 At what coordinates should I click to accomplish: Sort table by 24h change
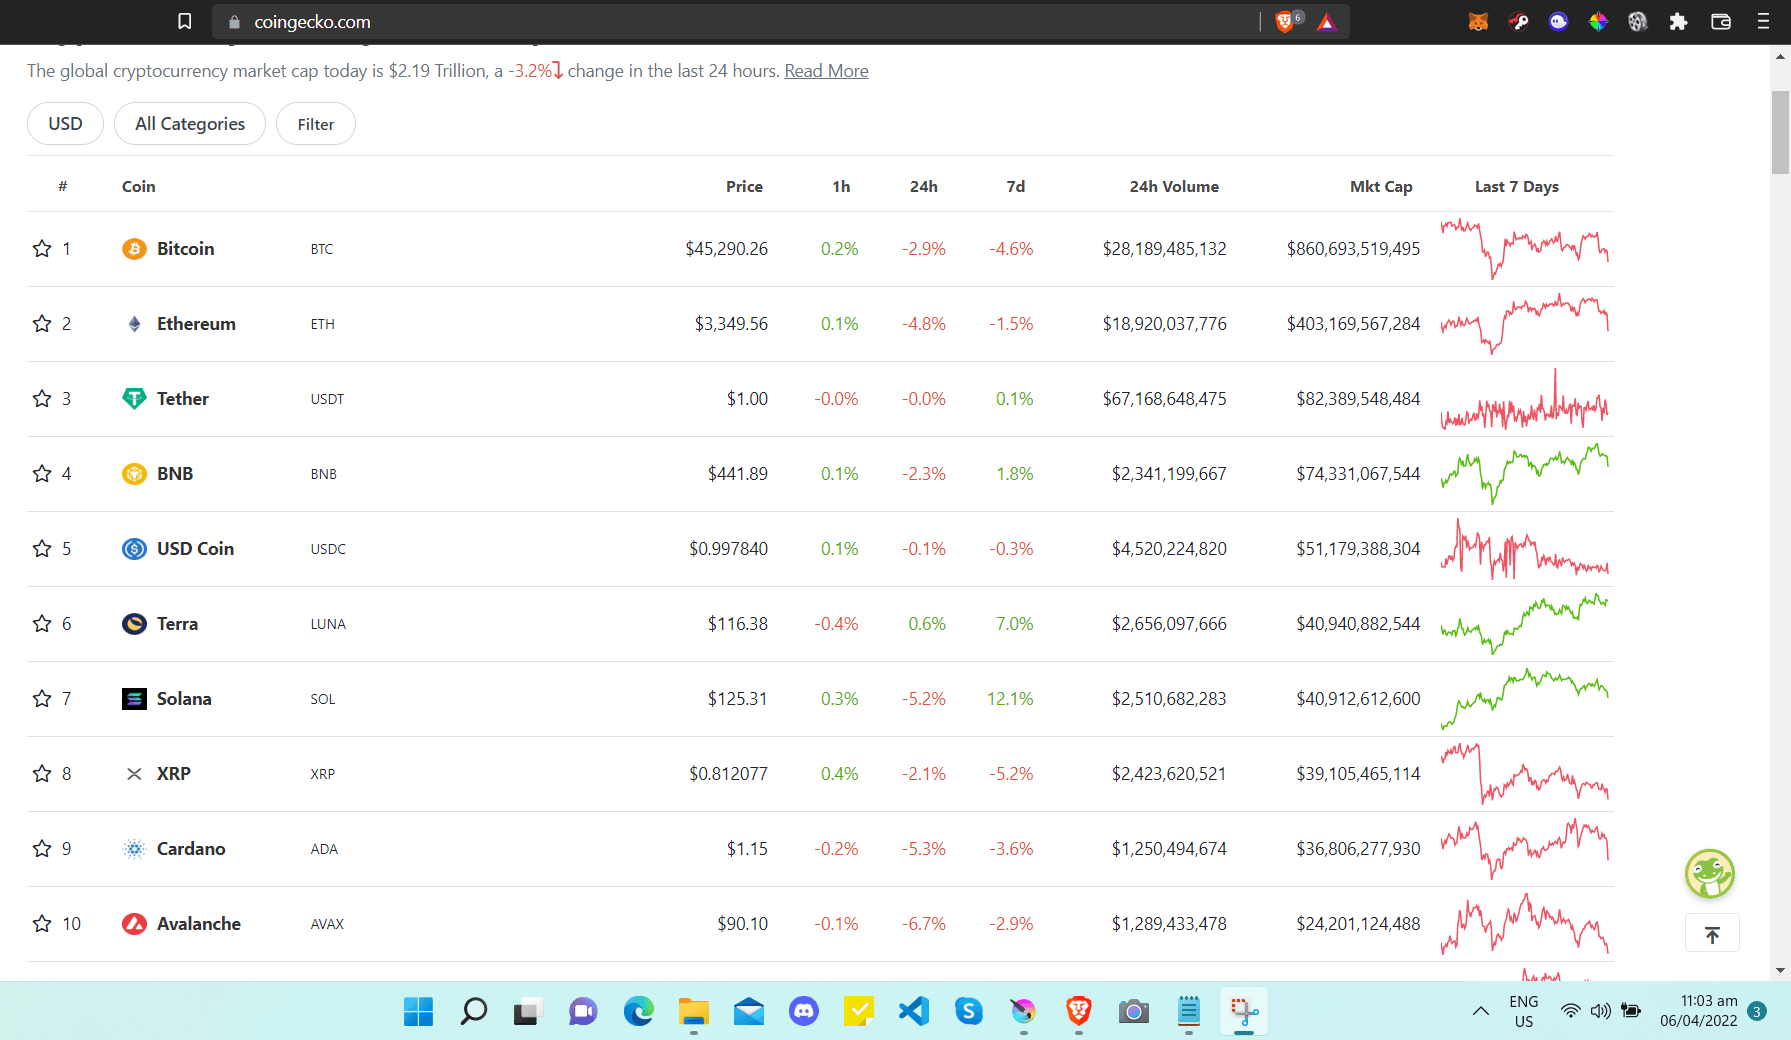coord(924,187)
